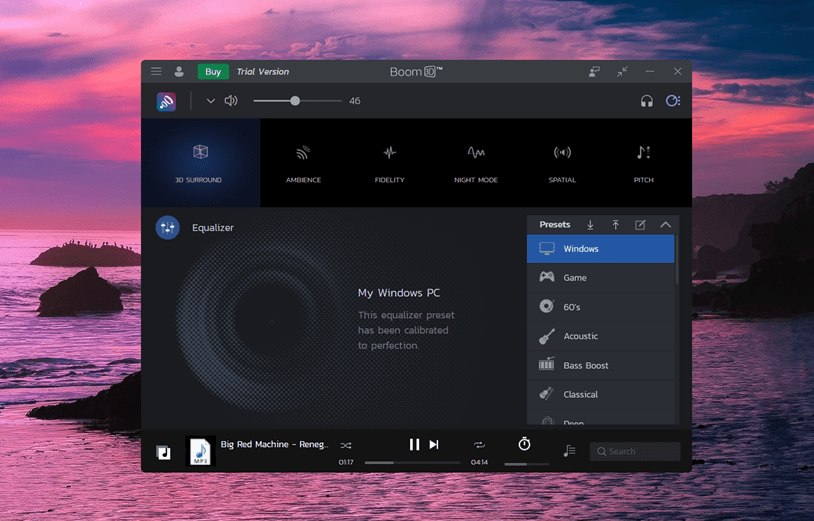This screenshot has width=814, height=521.
Task: Open the playlist queue icon
Action: point(569,451)
